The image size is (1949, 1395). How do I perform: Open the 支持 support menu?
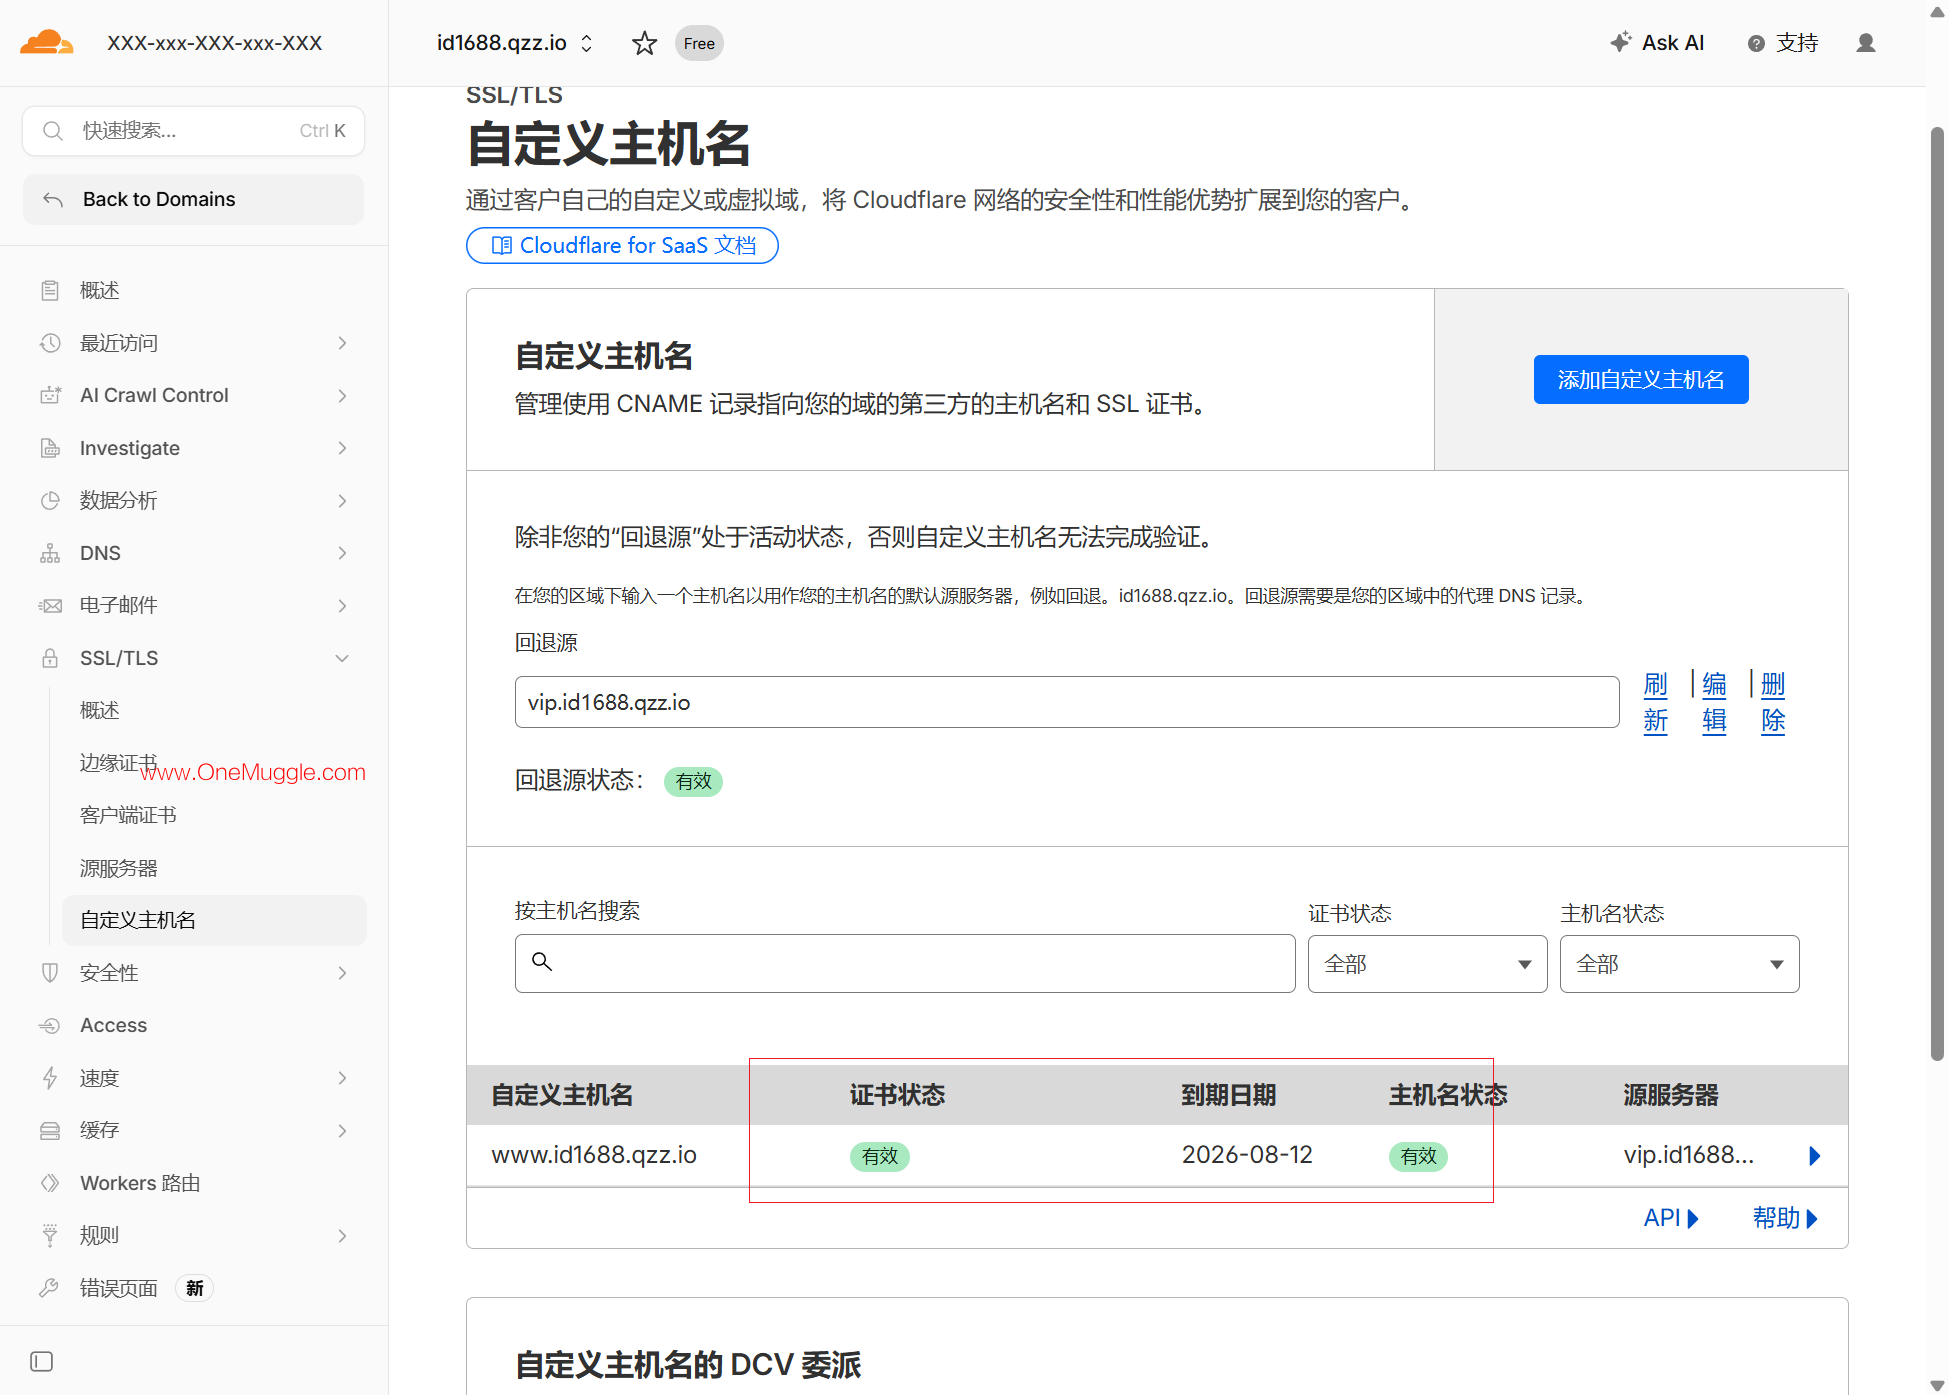pyautogui.click(x=1783, y=43)
